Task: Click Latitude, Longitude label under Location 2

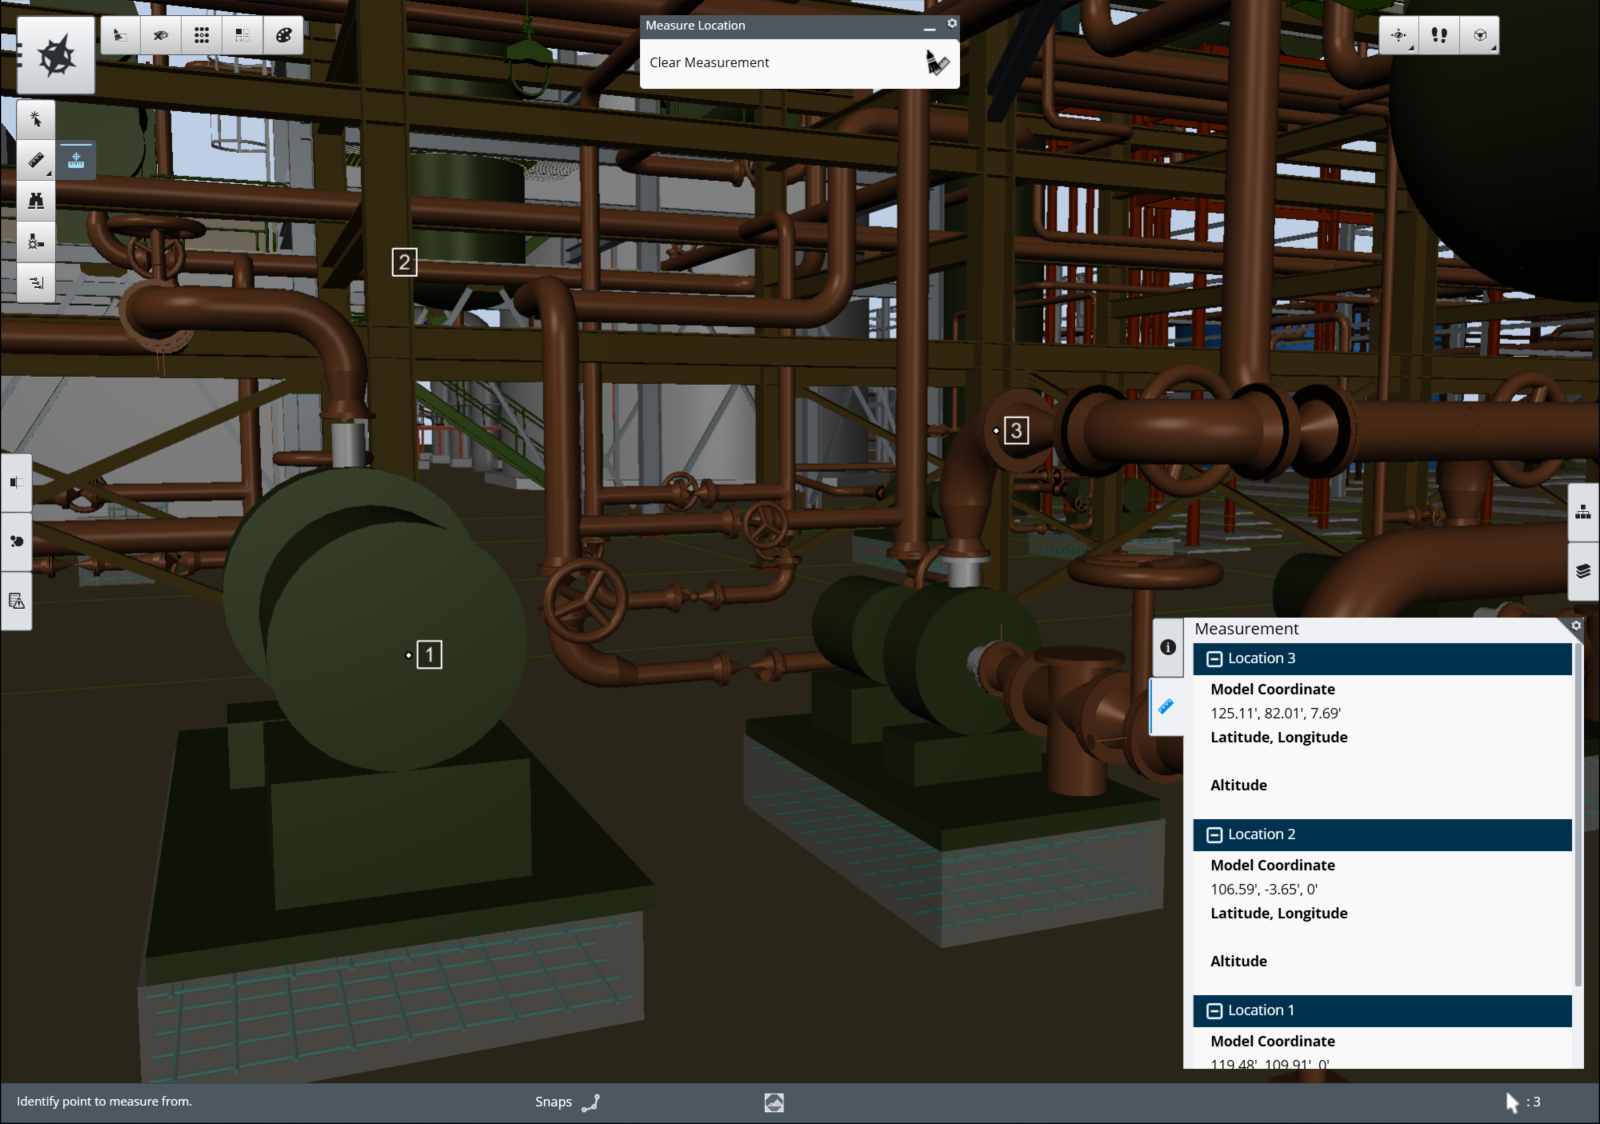Action: coord(1278,913)
